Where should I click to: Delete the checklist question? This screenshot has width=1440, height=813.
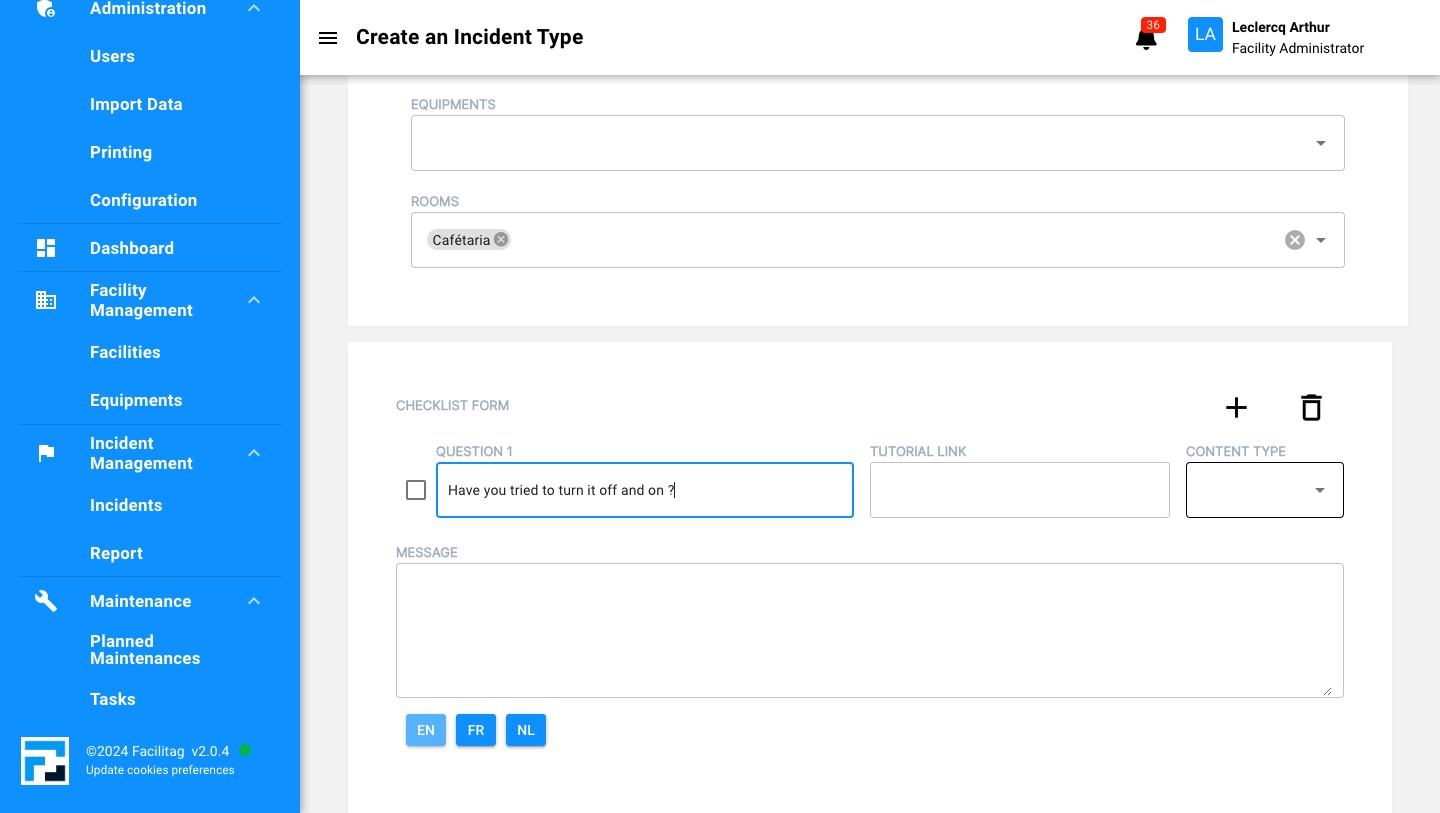tap(1311, 407)
